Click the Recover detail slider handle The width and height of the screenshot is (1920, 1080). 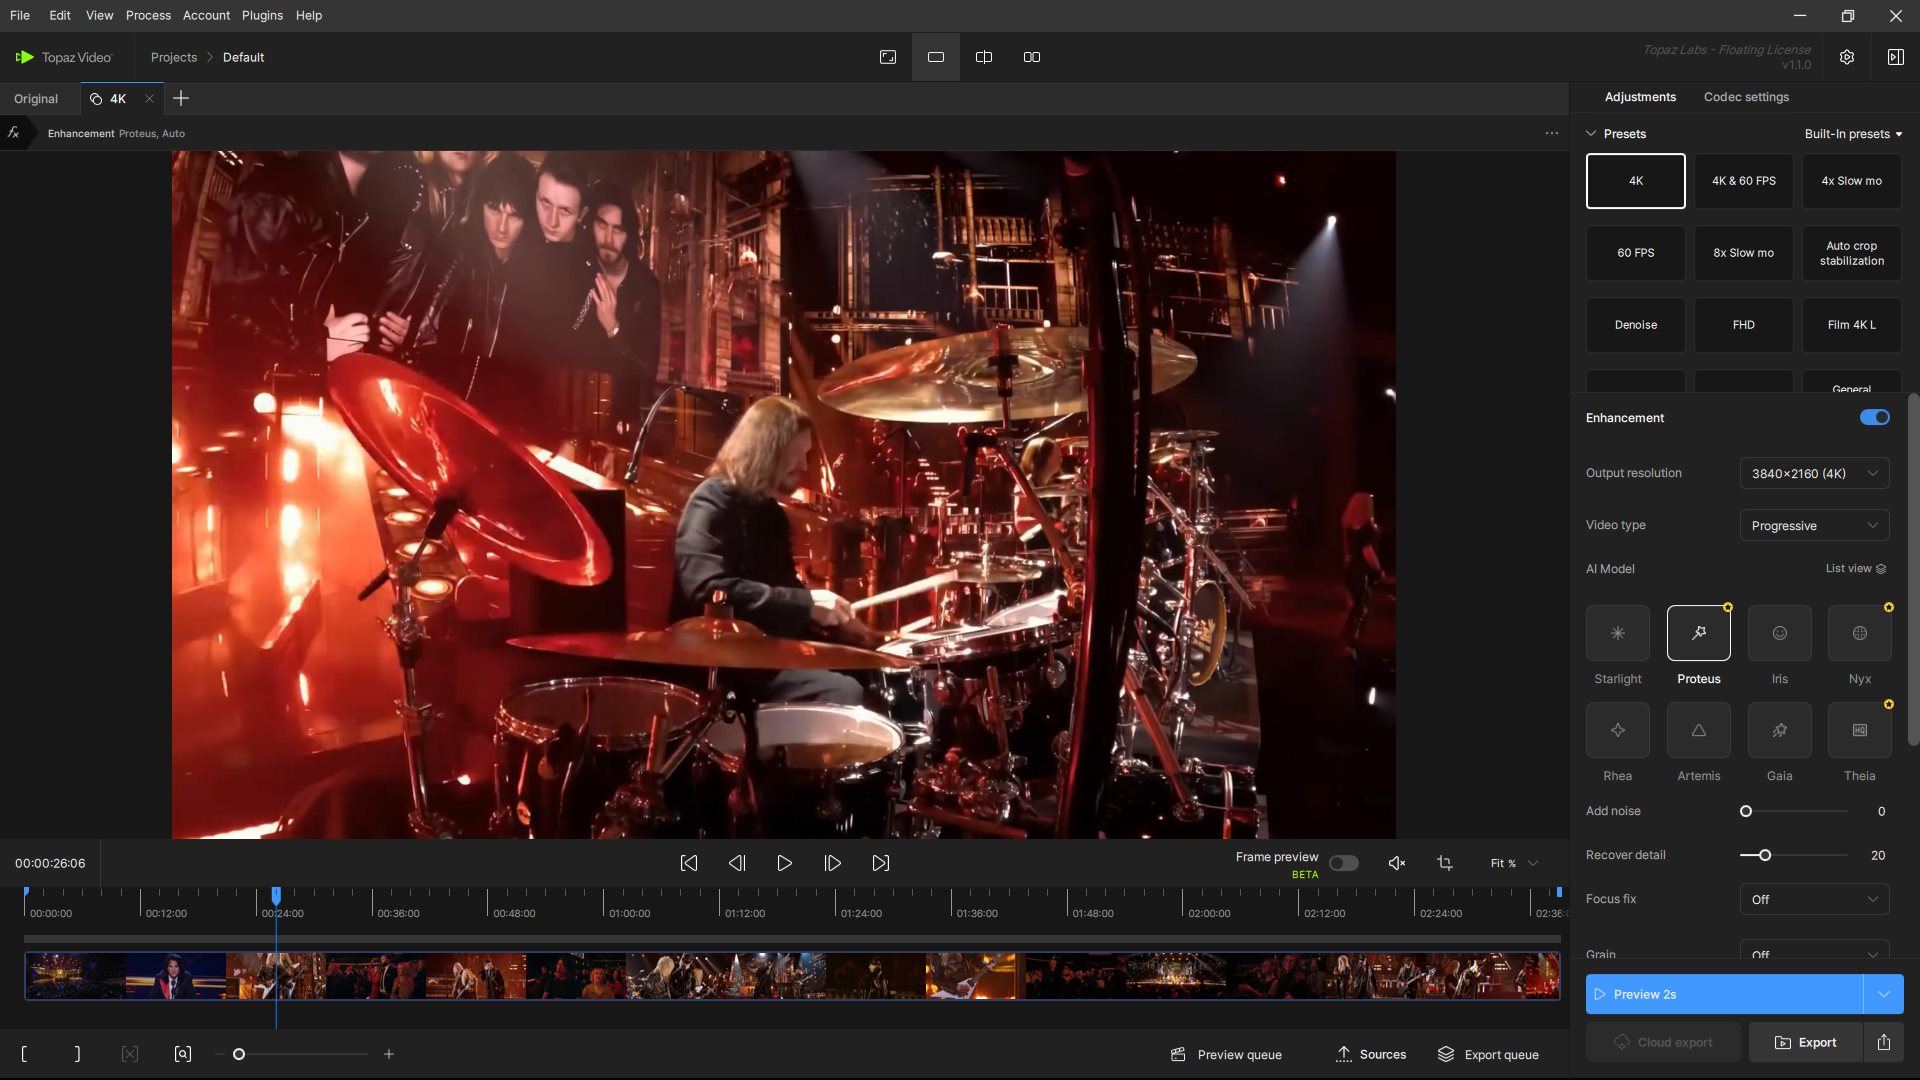tap(1765, 855)
